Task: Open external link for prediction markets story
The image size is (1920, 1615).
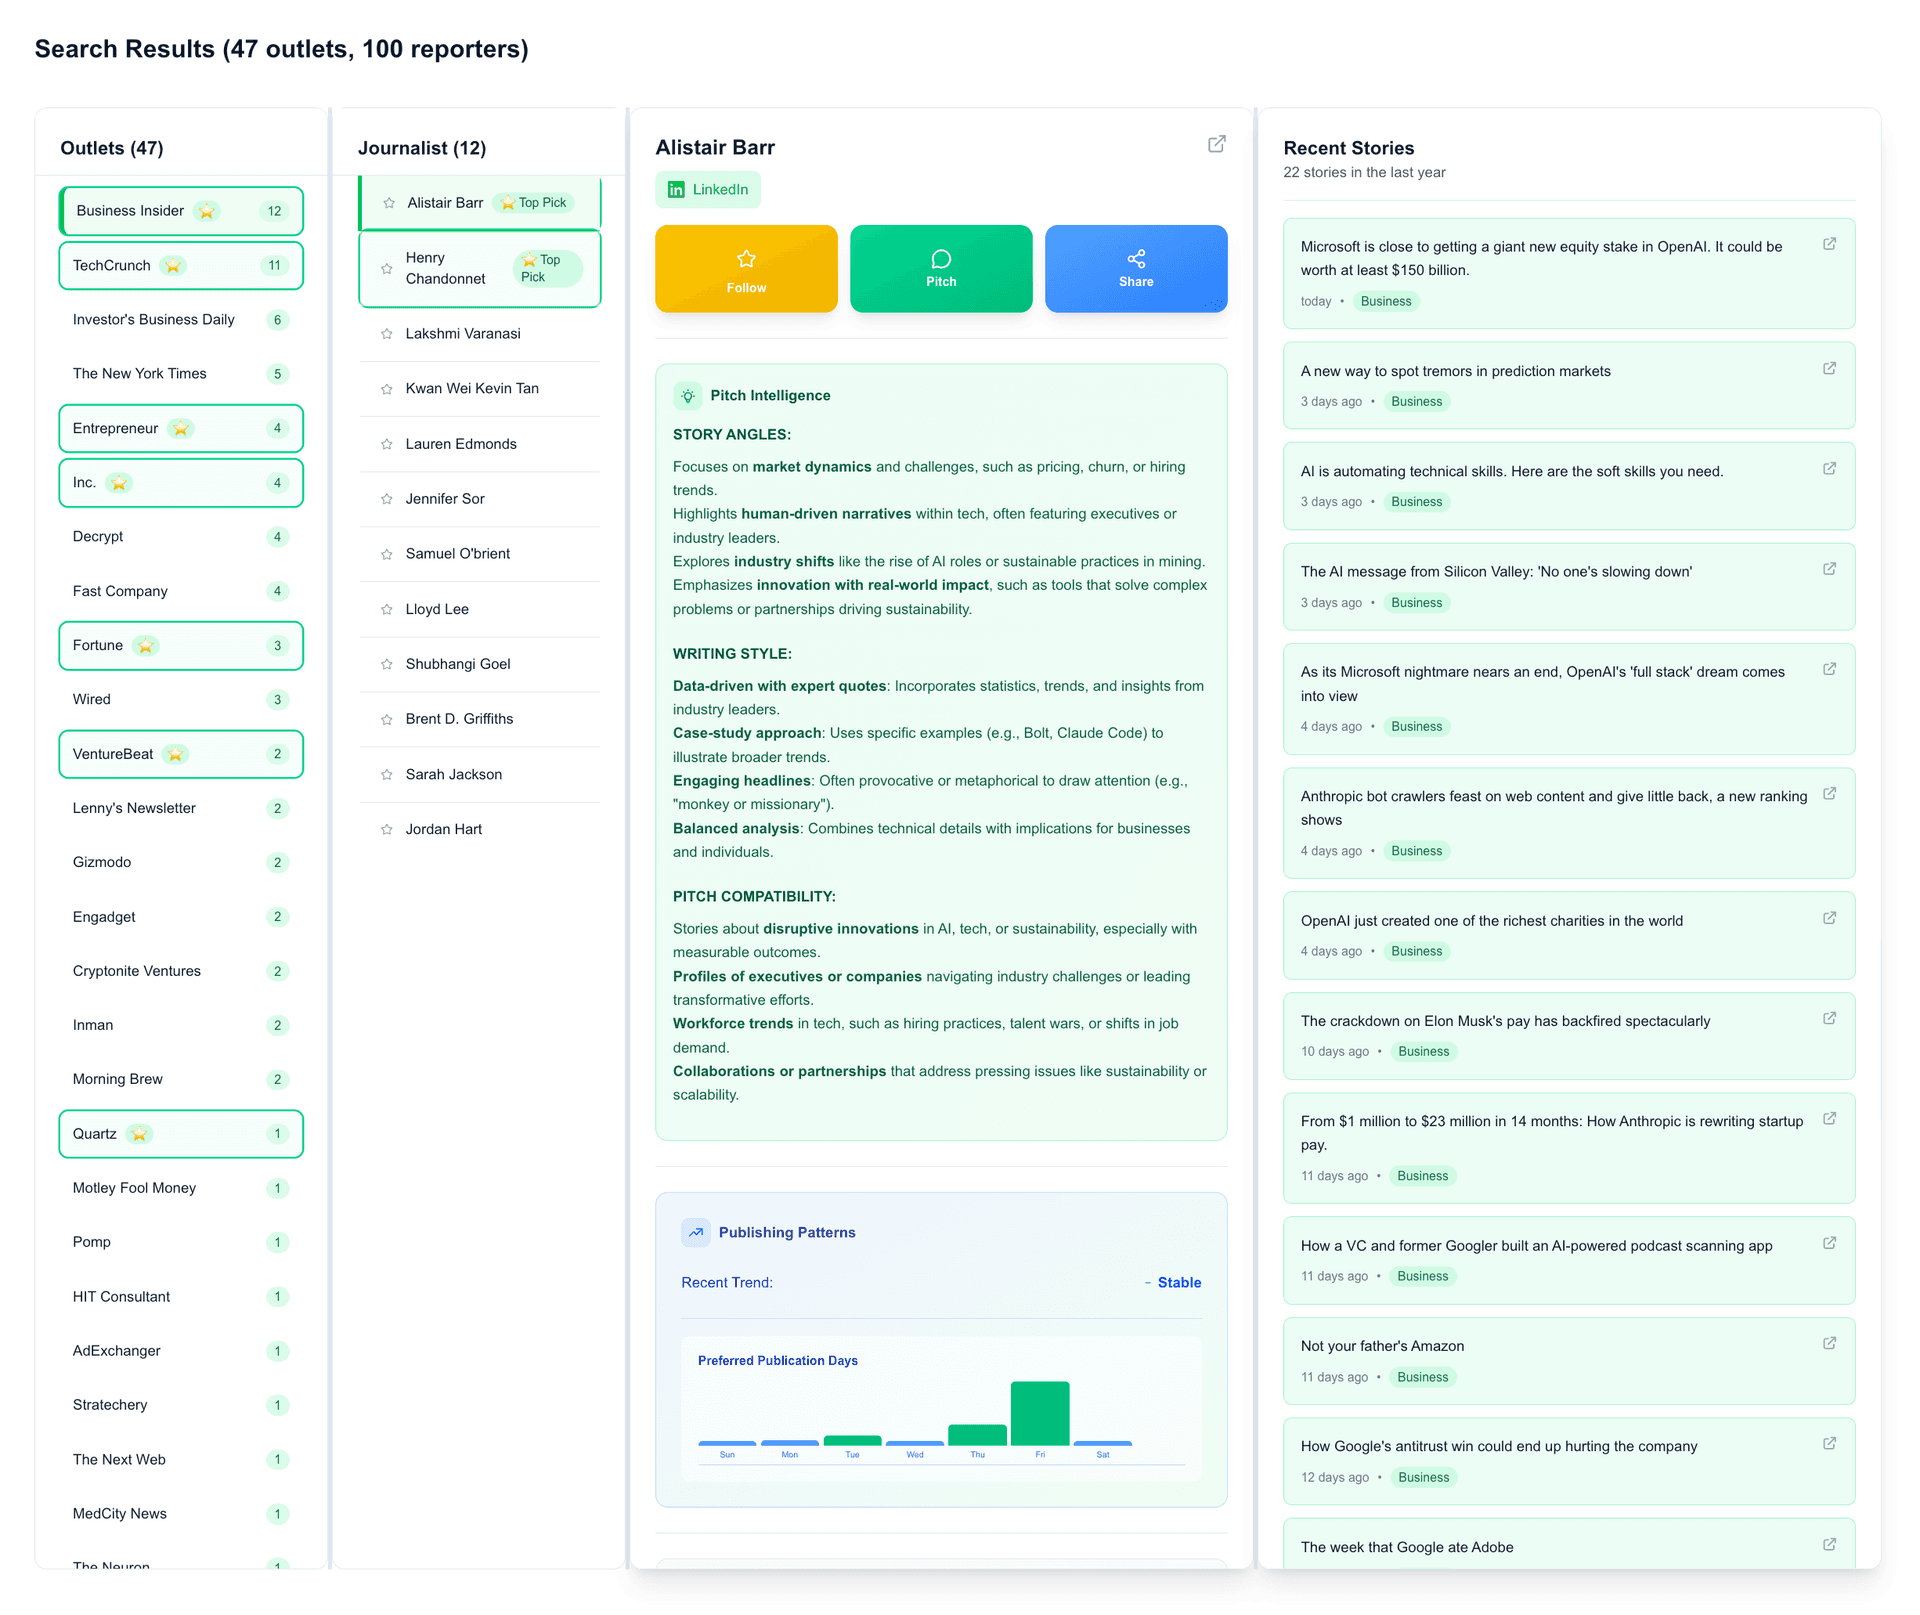Action: [x=1829, y=369]
